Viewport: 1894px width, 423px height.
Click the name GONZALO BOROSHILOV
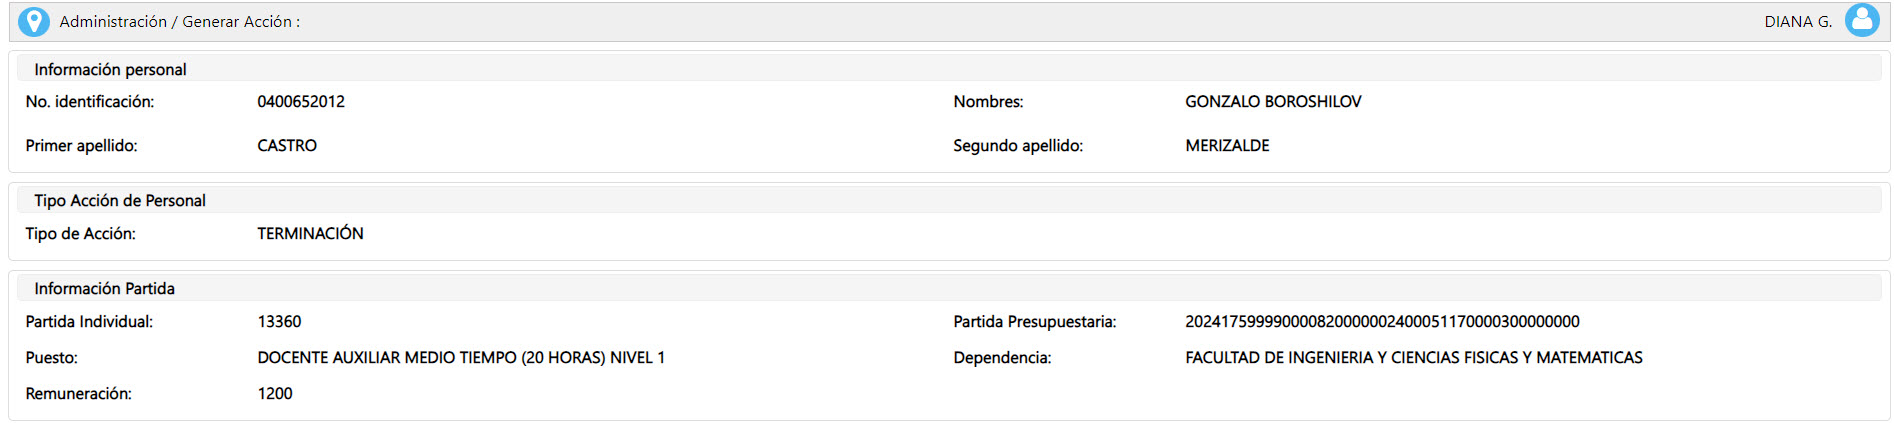pyautogui.click(x=1273, y=101)
